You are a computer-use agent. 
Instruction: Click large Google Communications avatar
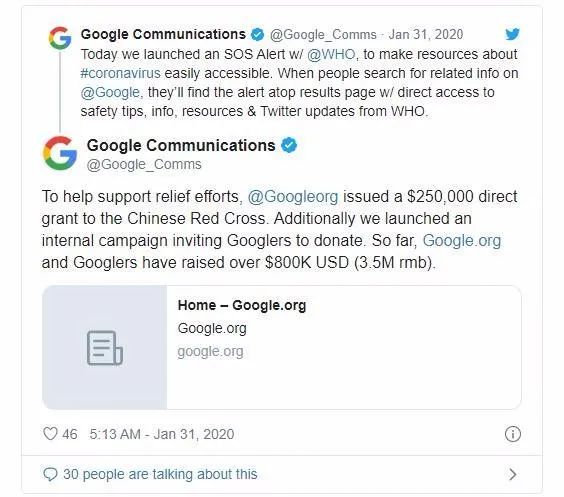click(60, 153)
